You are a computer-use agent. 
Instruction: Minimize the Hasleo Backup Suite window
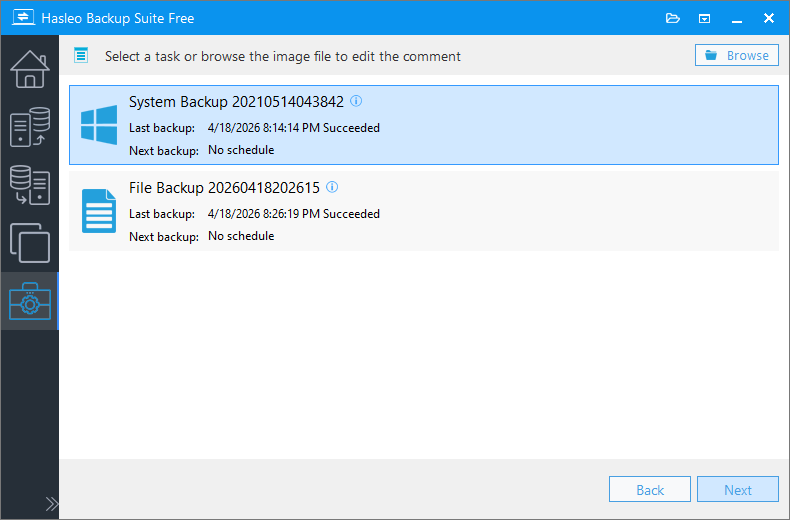737,19
